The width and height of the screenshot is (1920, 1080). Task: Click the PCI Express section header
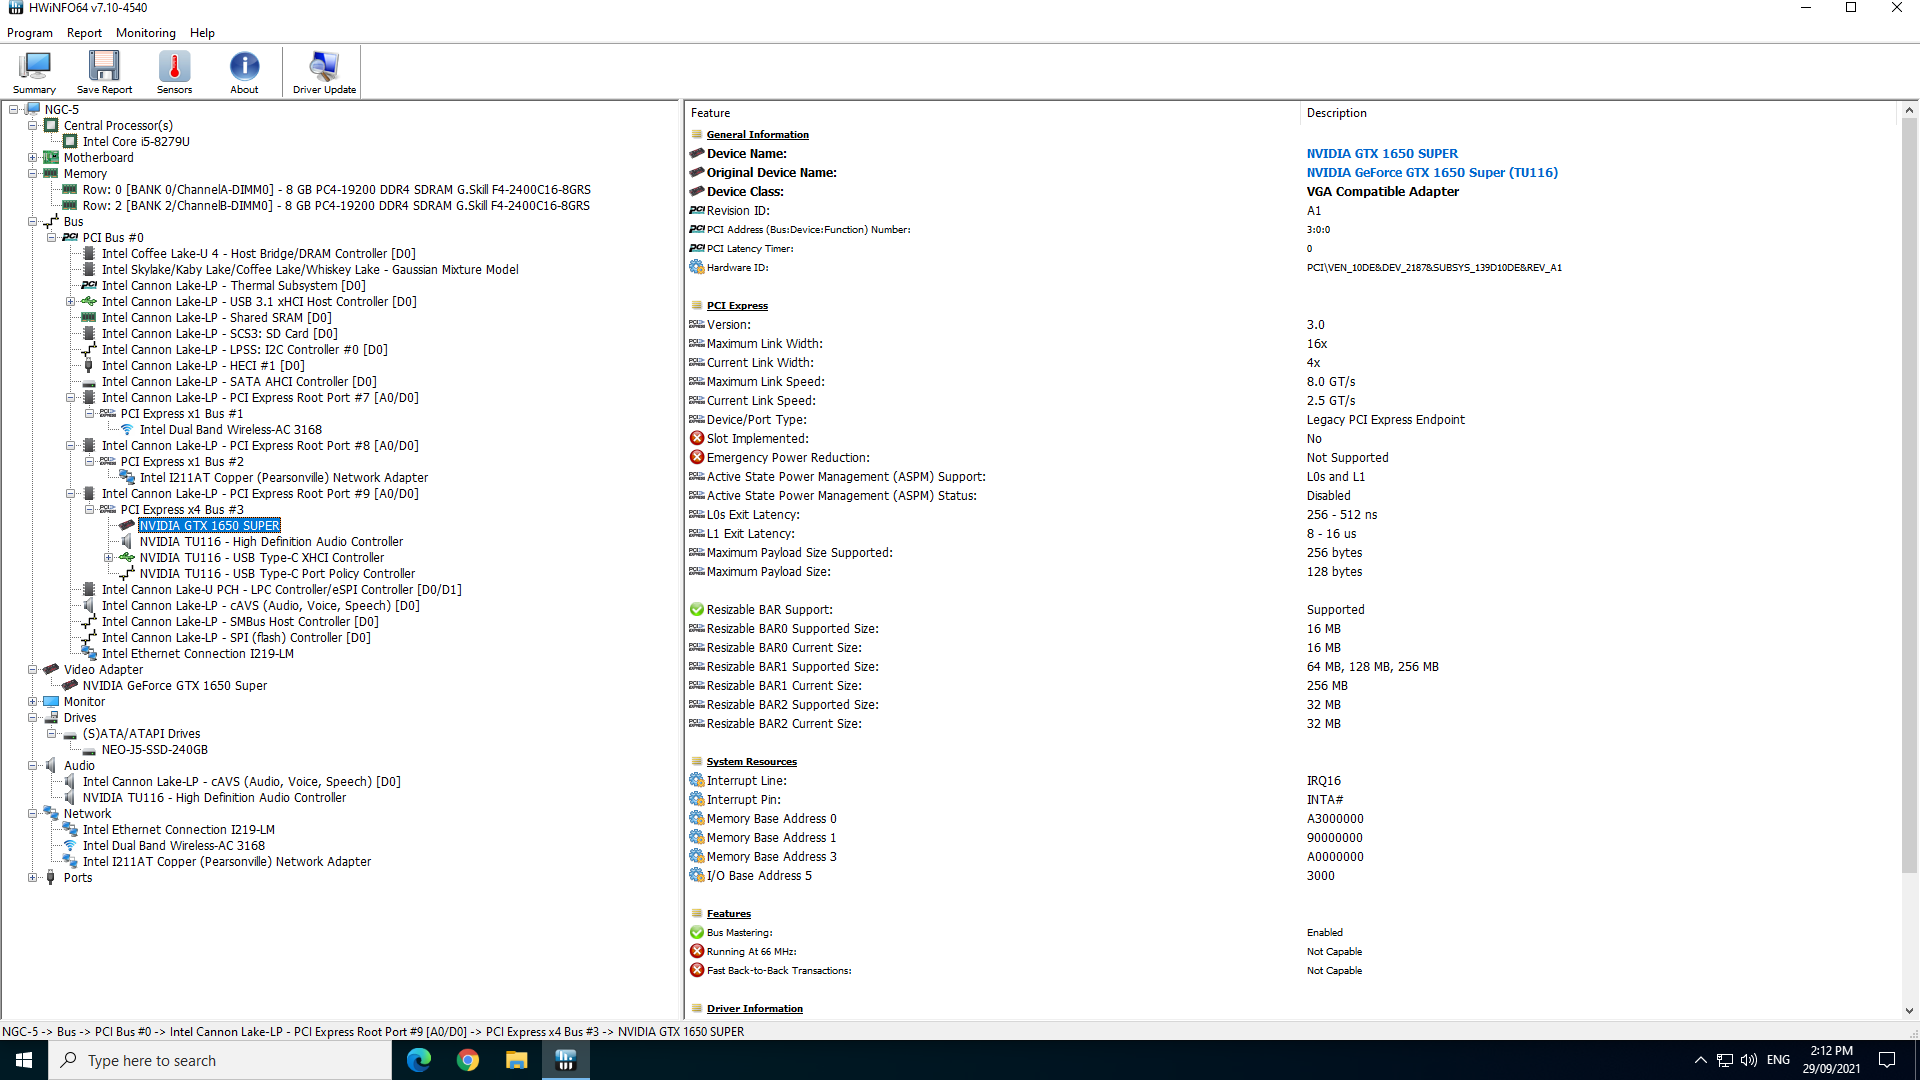pyautogui.click(x=737, y=305)
